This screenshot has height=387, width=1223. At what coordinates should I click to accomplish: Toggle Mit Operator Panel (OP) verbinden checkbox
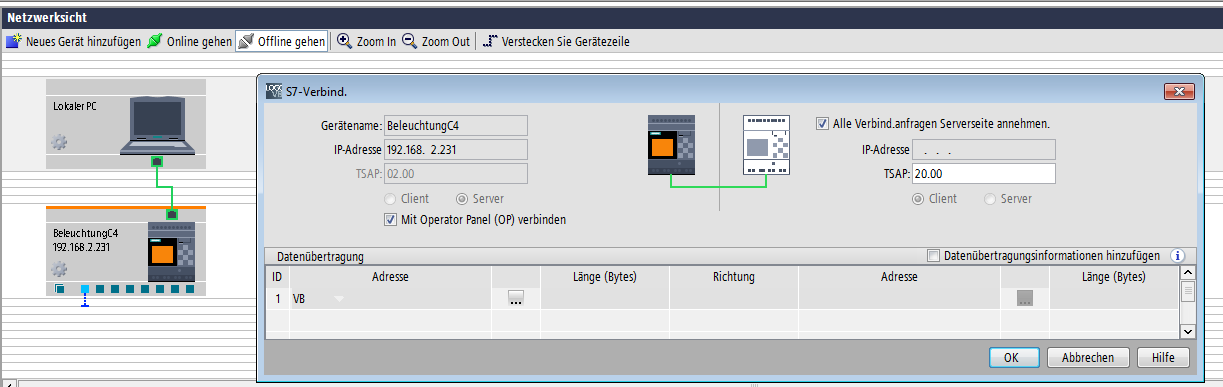point(391,219)
